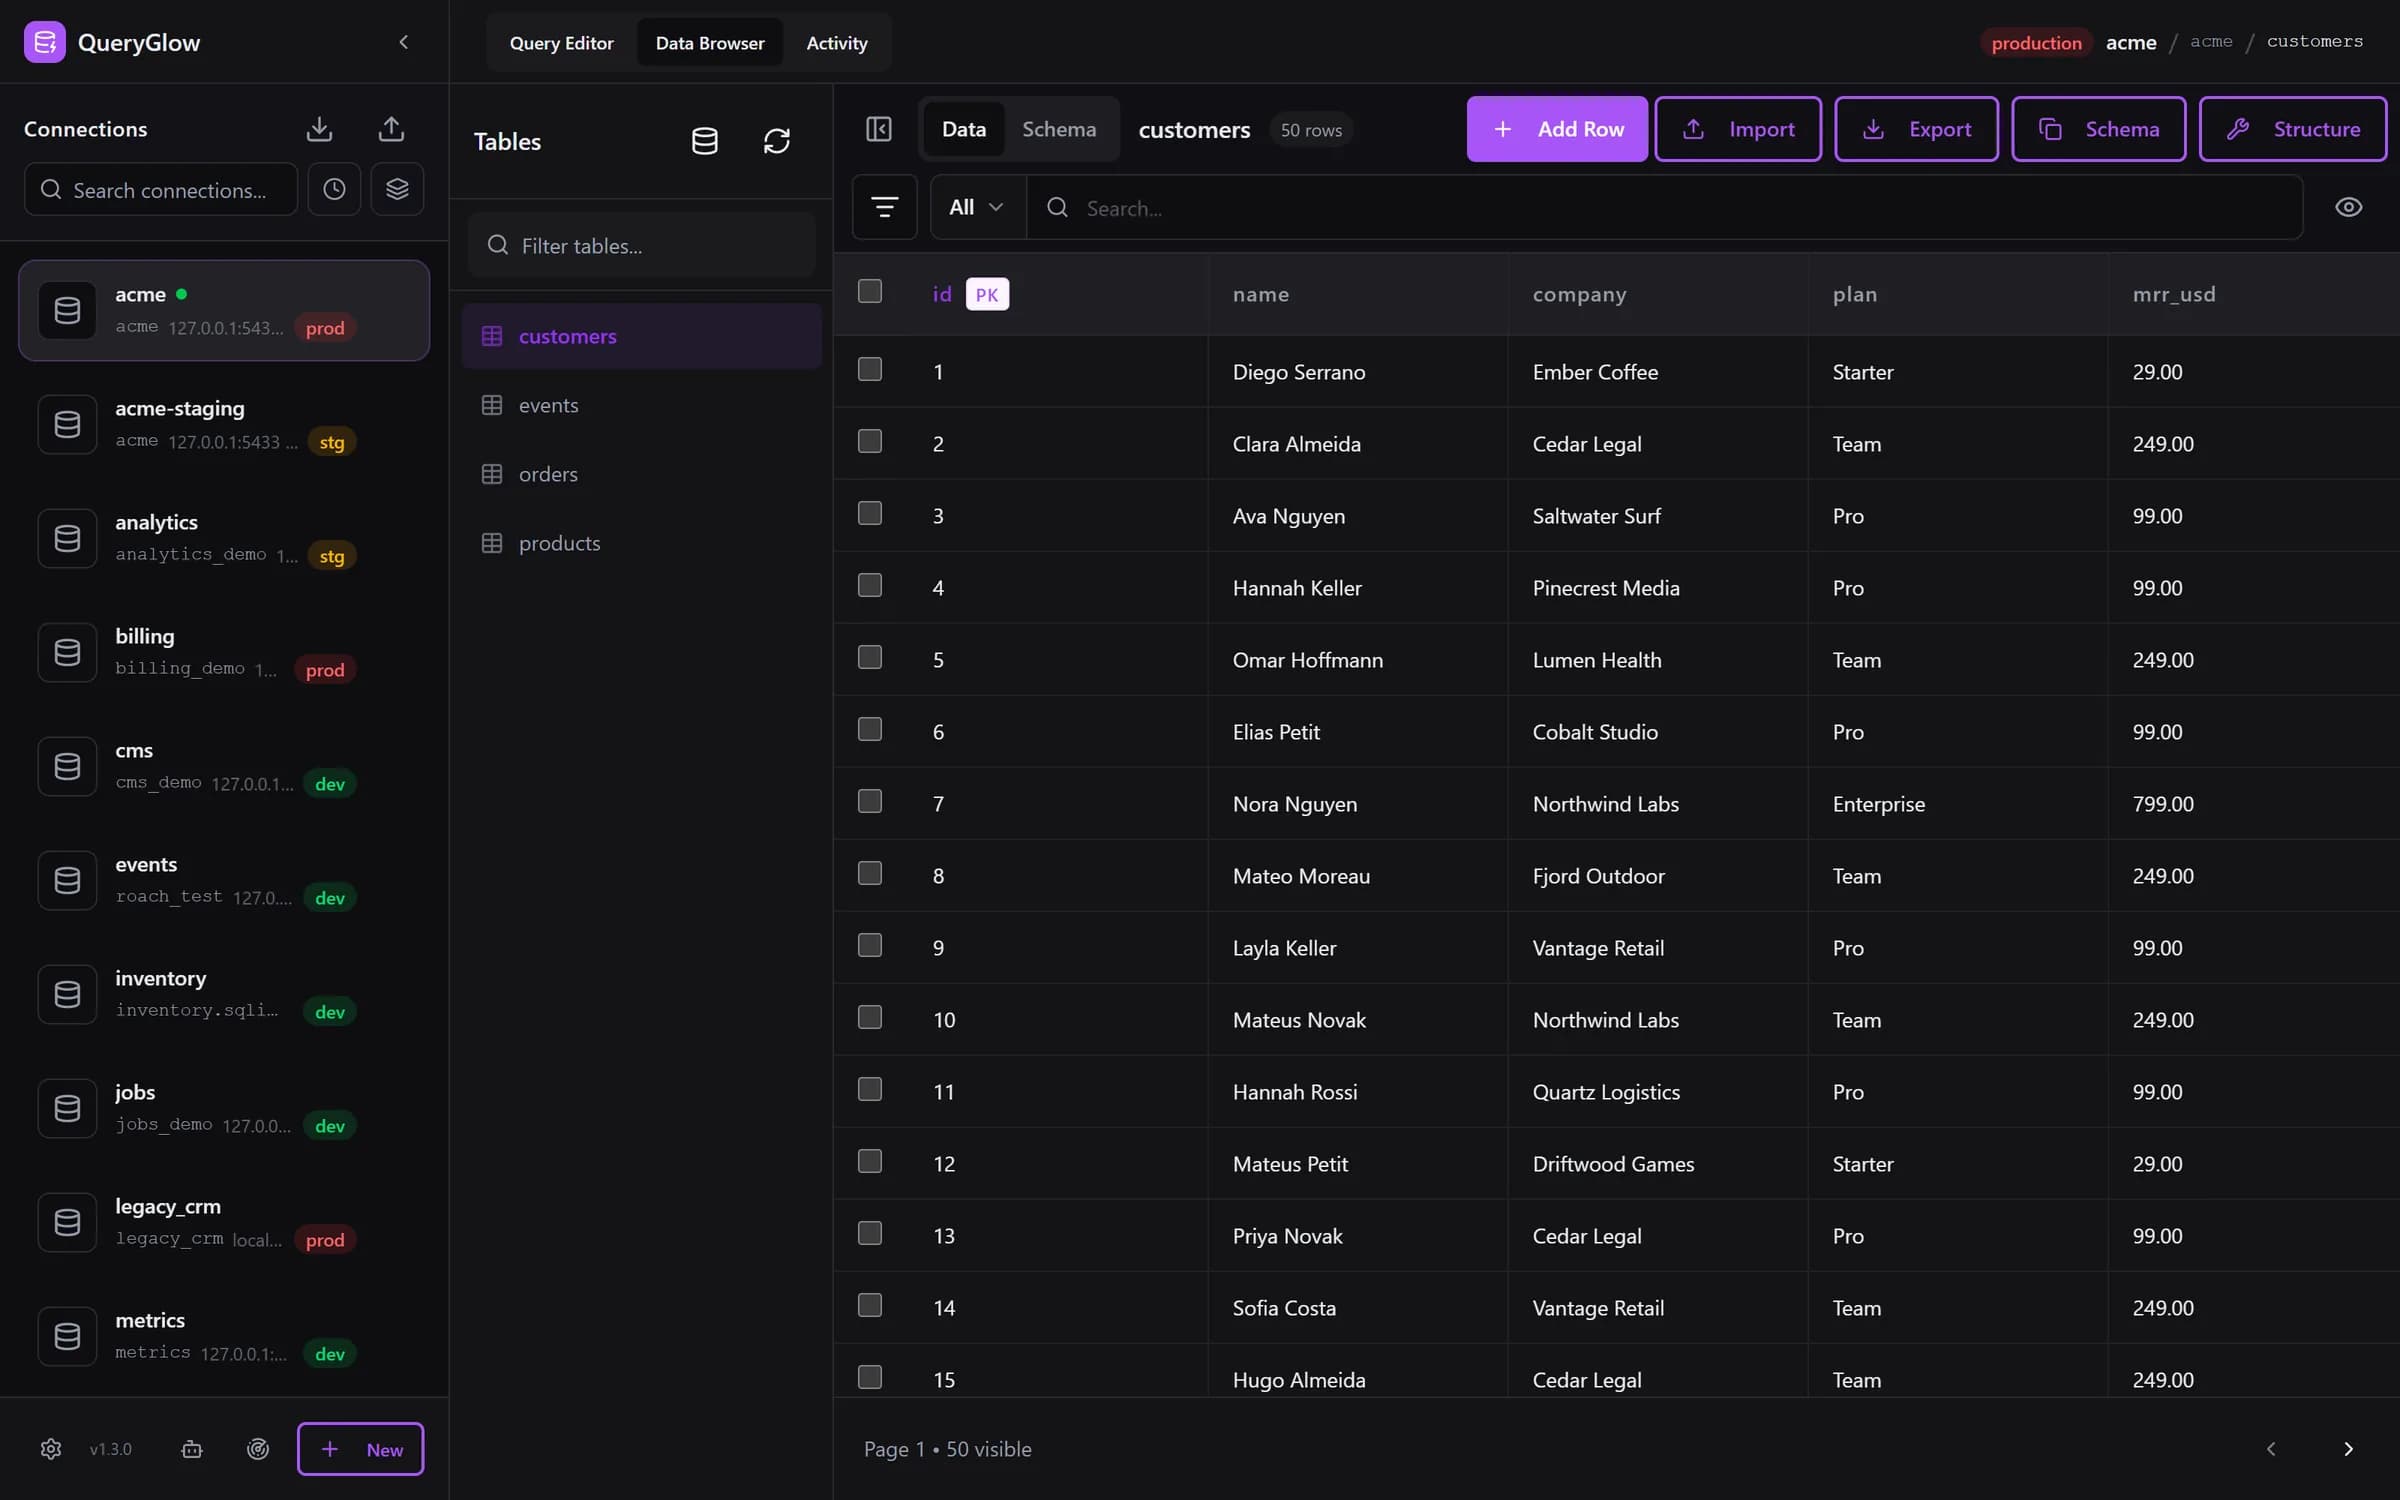This screenshot has width=2400, height=1500.
Task: Create a New connection
Action: (x=361, y=1448)
